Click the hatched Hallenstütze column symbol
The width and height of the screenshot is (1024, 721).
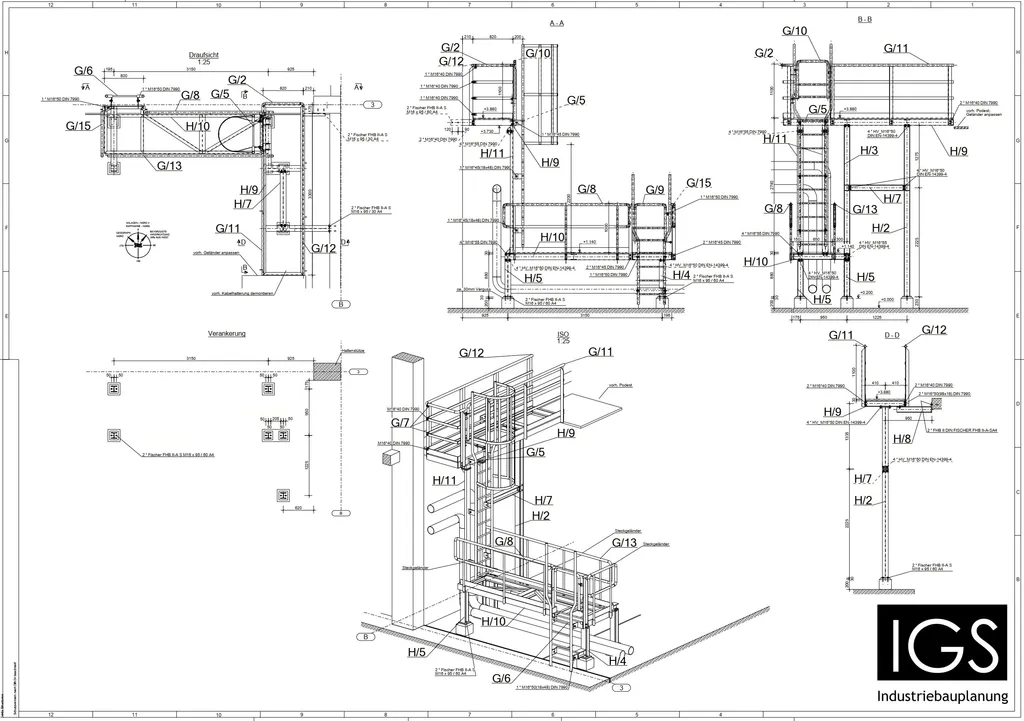(x=326, y=370)
